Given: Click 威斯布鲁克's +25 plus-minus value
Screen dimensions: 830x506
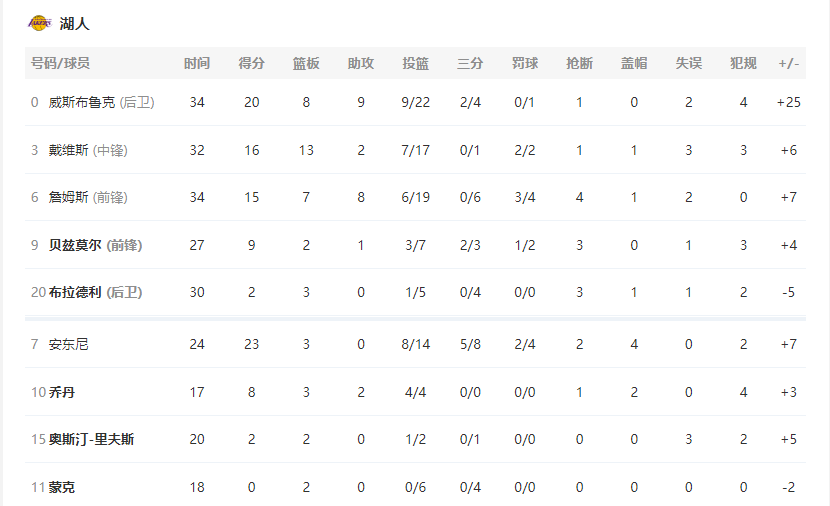Looking at the screenshot, I should [x=789, y=102].
